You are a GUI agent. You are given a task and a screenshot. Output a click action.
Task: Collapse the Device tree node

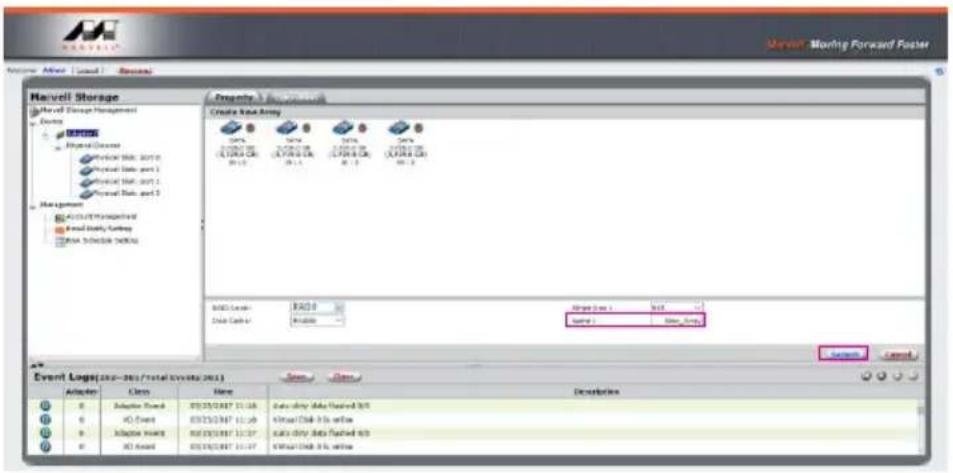click(x=33, y=122)
